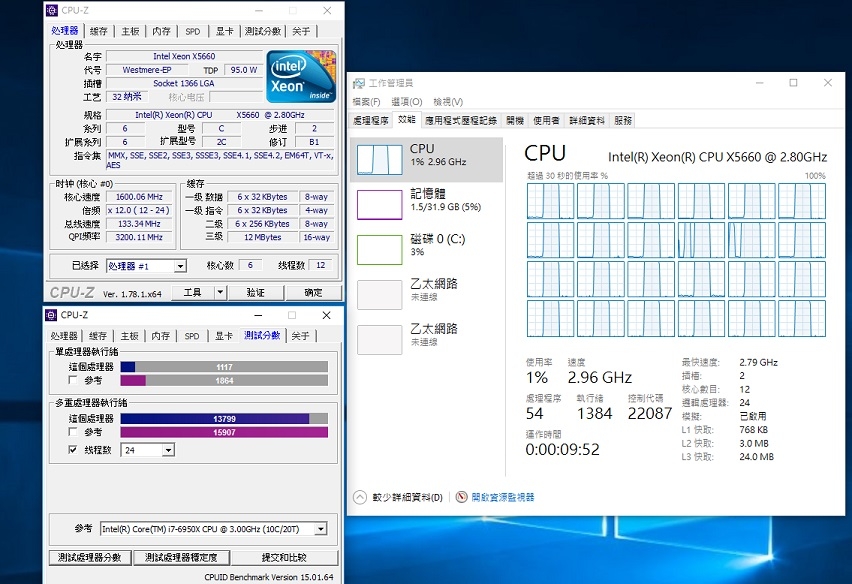This screenshot has width=852, height=584.
Task: Uncheck the 线程数 checkbox
Action: click(x=72, y=451)
